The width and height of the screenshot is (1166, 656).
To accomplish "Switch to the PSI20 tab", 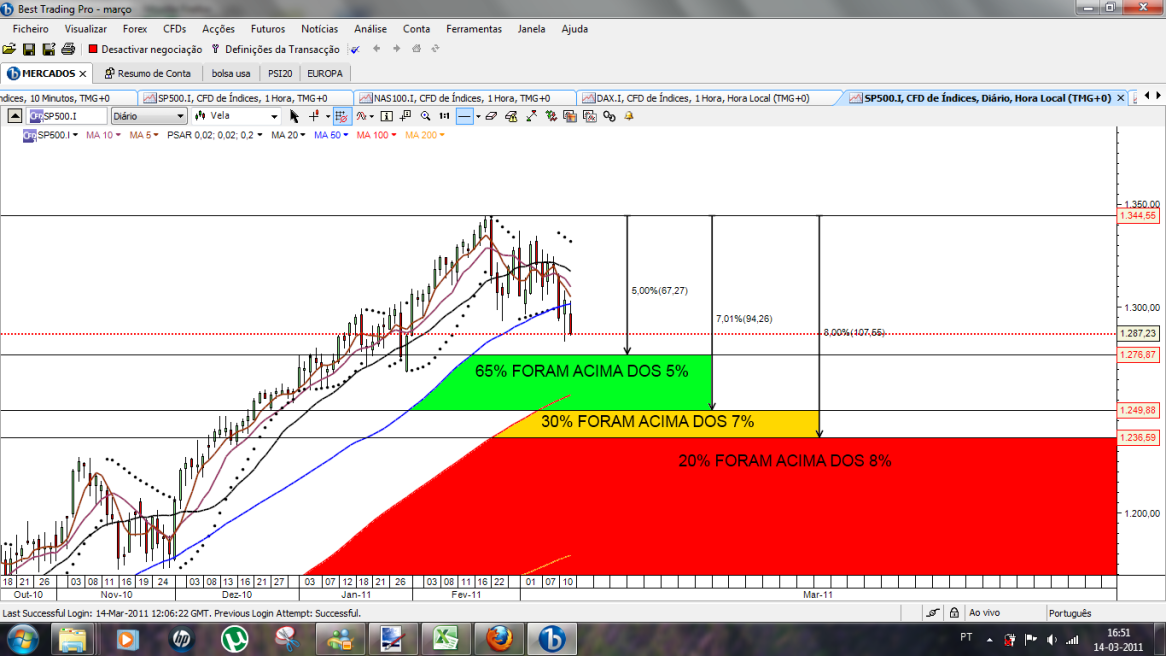I will 280,74.
